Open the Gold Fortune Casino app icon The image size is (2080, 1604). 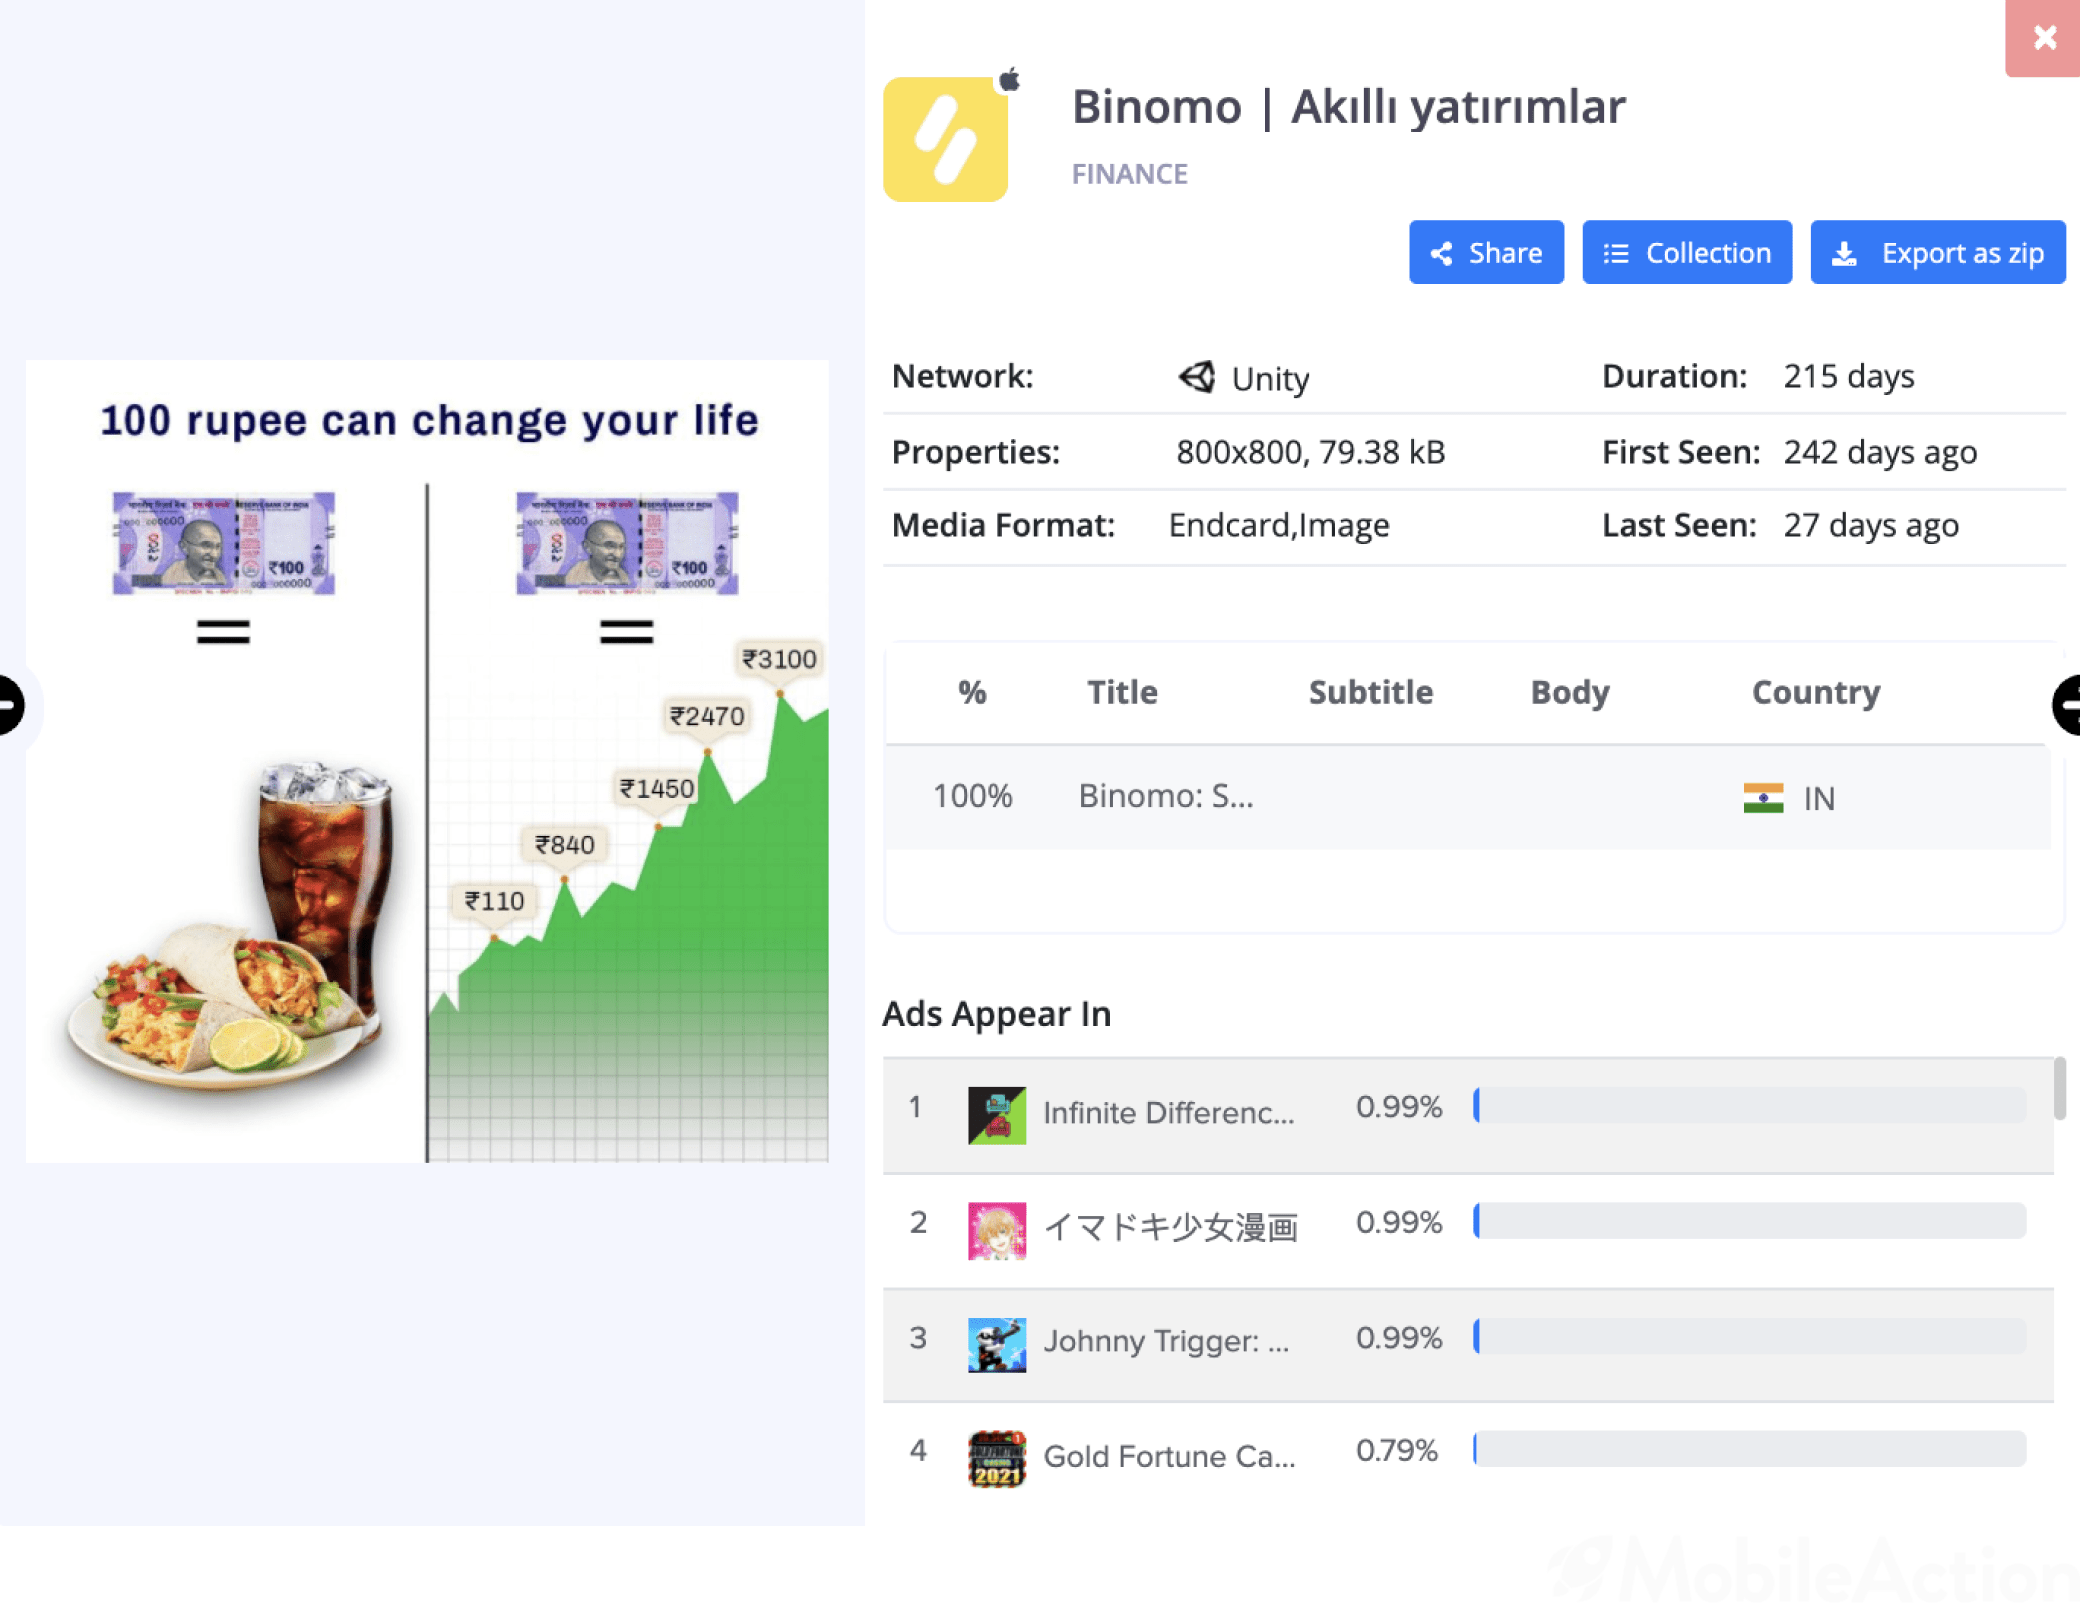tap(997, 1459)
